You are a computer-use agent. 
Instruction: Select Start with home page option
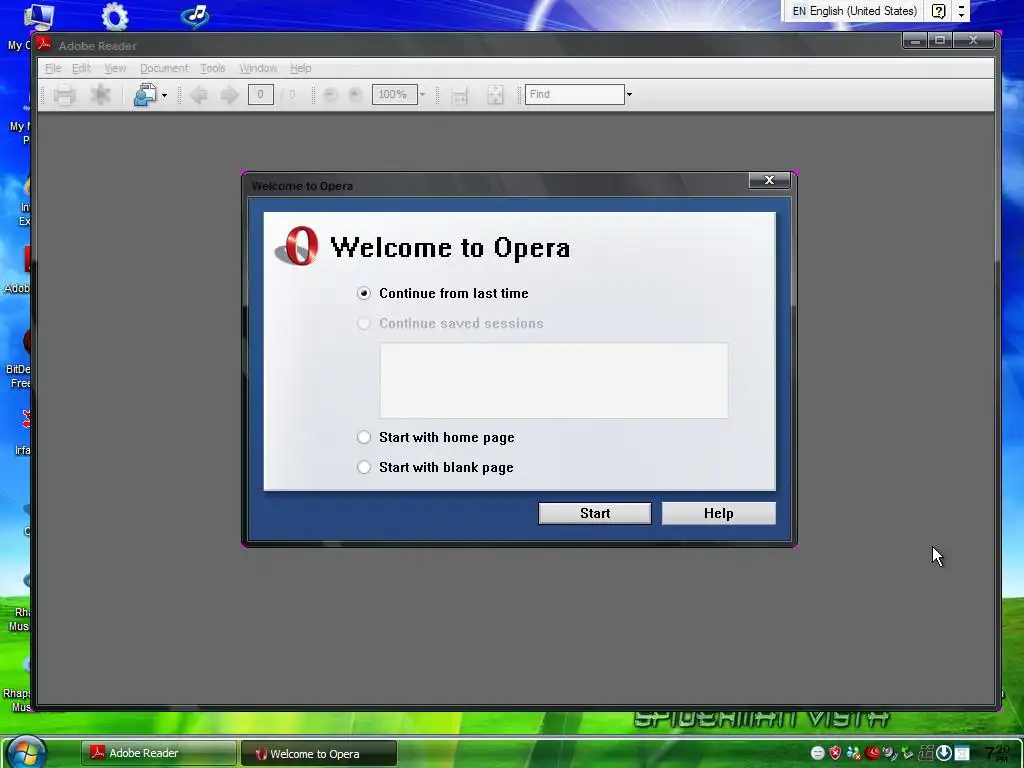(x=436, y=438)
